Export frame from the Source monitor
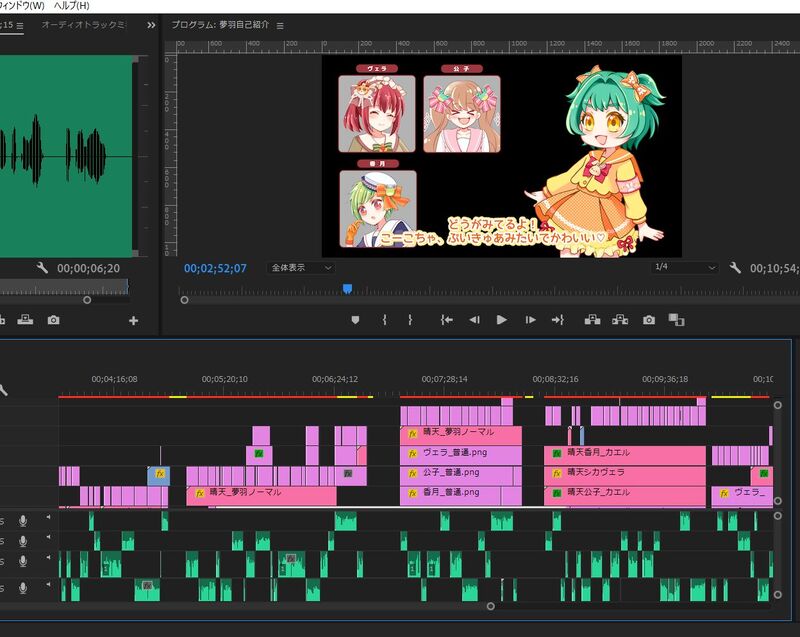This screenshot has height=637, width=800. pos(53,320)
